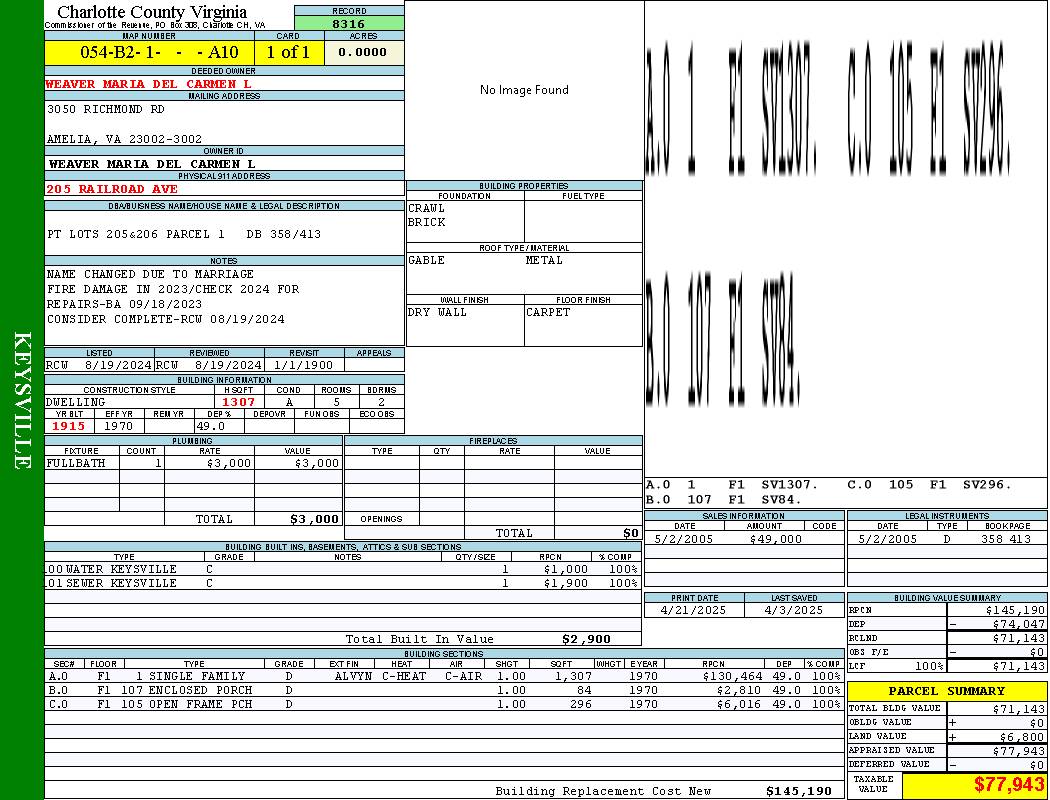Select the ENCLOSED PORCH section row
Viewport: 1050px width, 800px height.
[x=445, y=690]
